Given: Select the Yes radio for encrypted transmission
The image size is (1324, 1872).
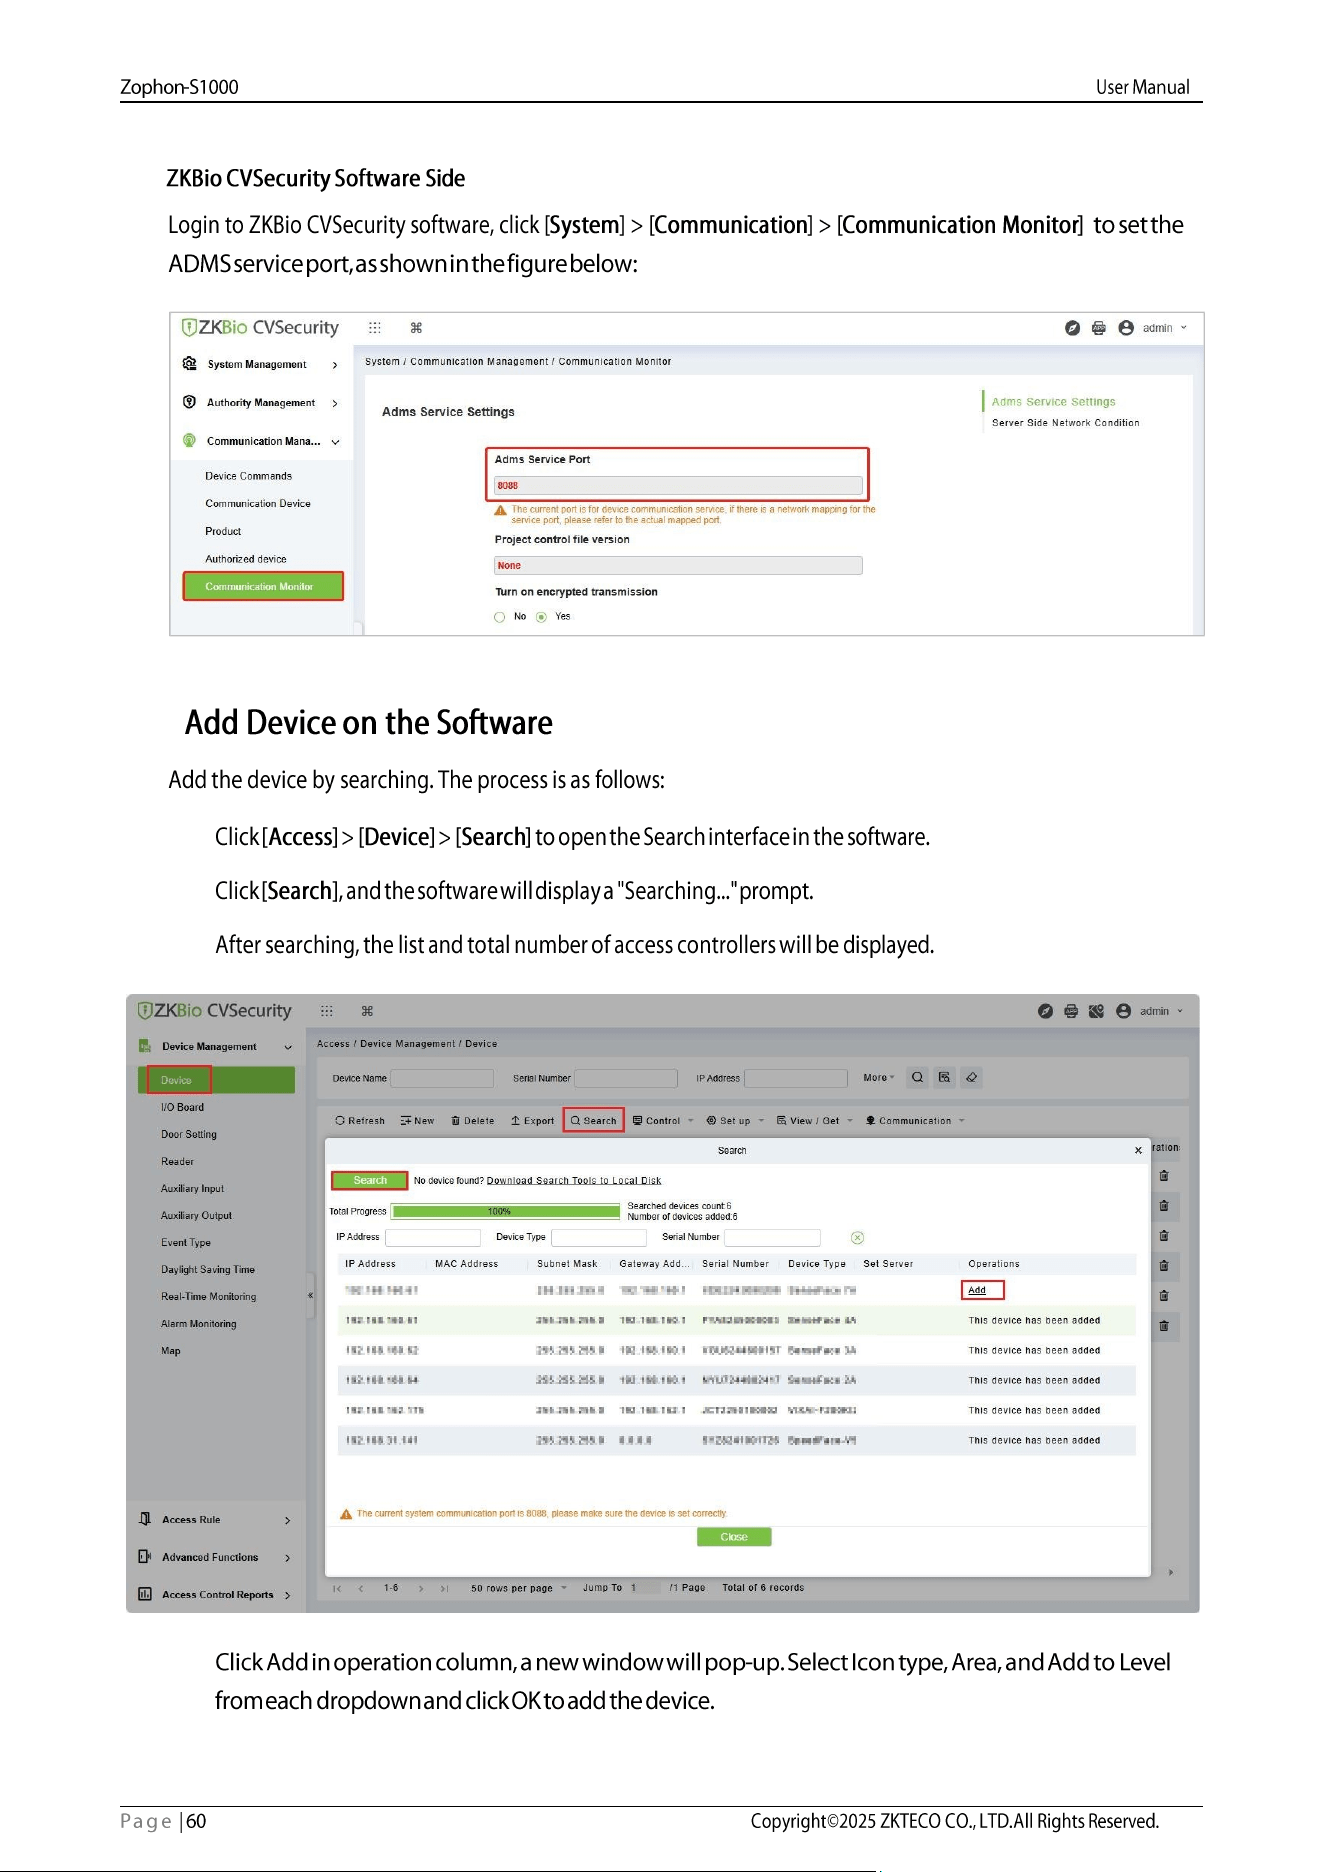Looking at the screenshot, I should pos(542,617).
